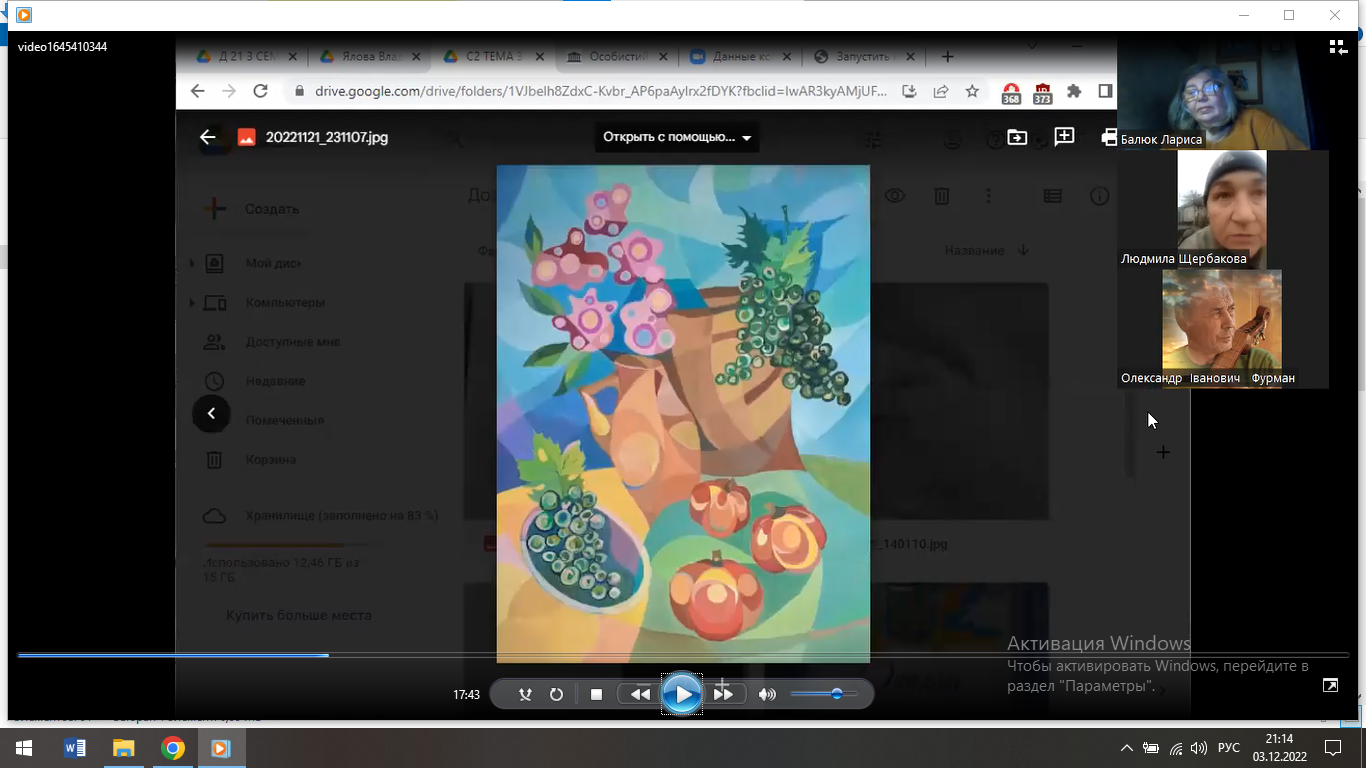
Task: Click the Chrome forward navigation arrow
Action: click(x=229, y=91)
